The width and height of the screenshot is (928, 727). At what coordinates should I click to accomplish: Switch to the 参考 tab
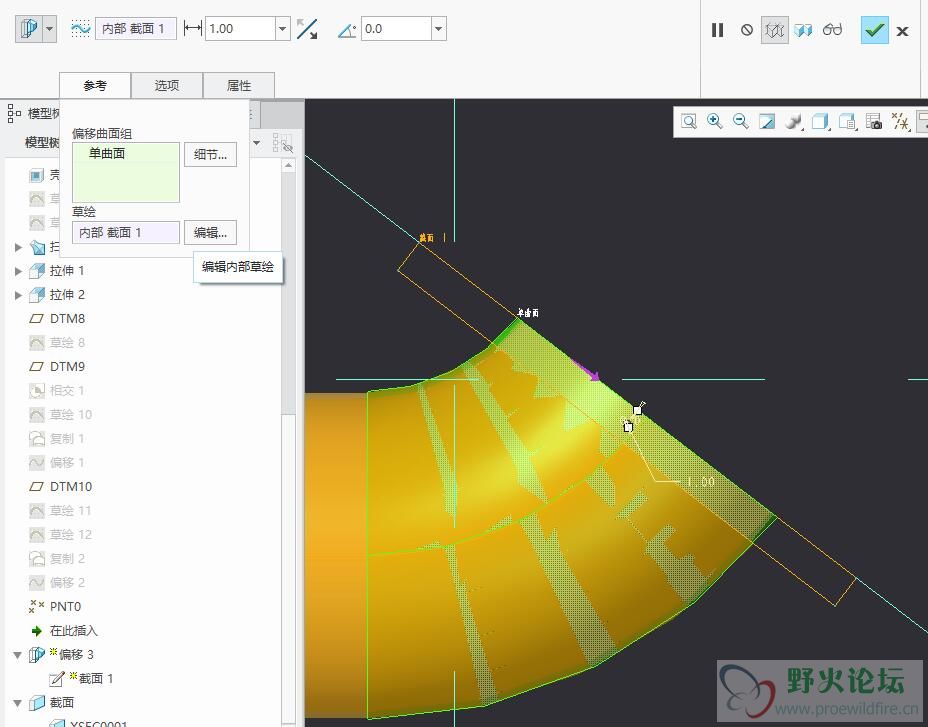[x=95, y=85]
